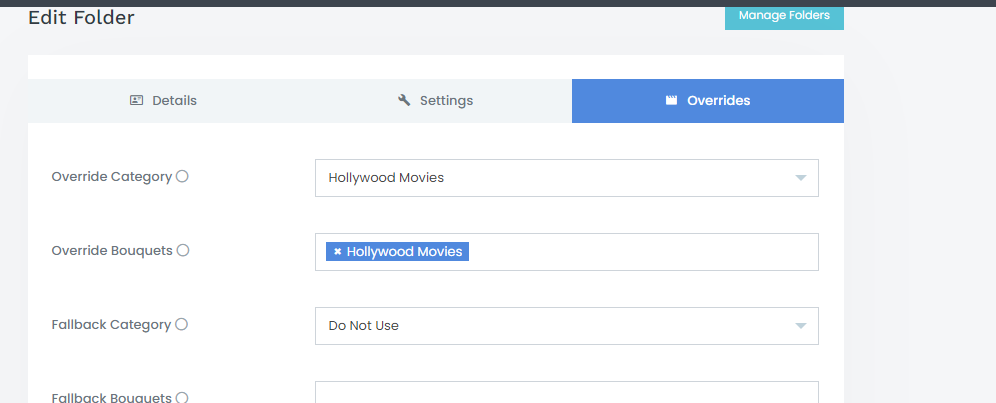Click the Settings tab wrench icon
Image resolution: width=996 pixels, height=403 pixels.
(x=404, y=100)
